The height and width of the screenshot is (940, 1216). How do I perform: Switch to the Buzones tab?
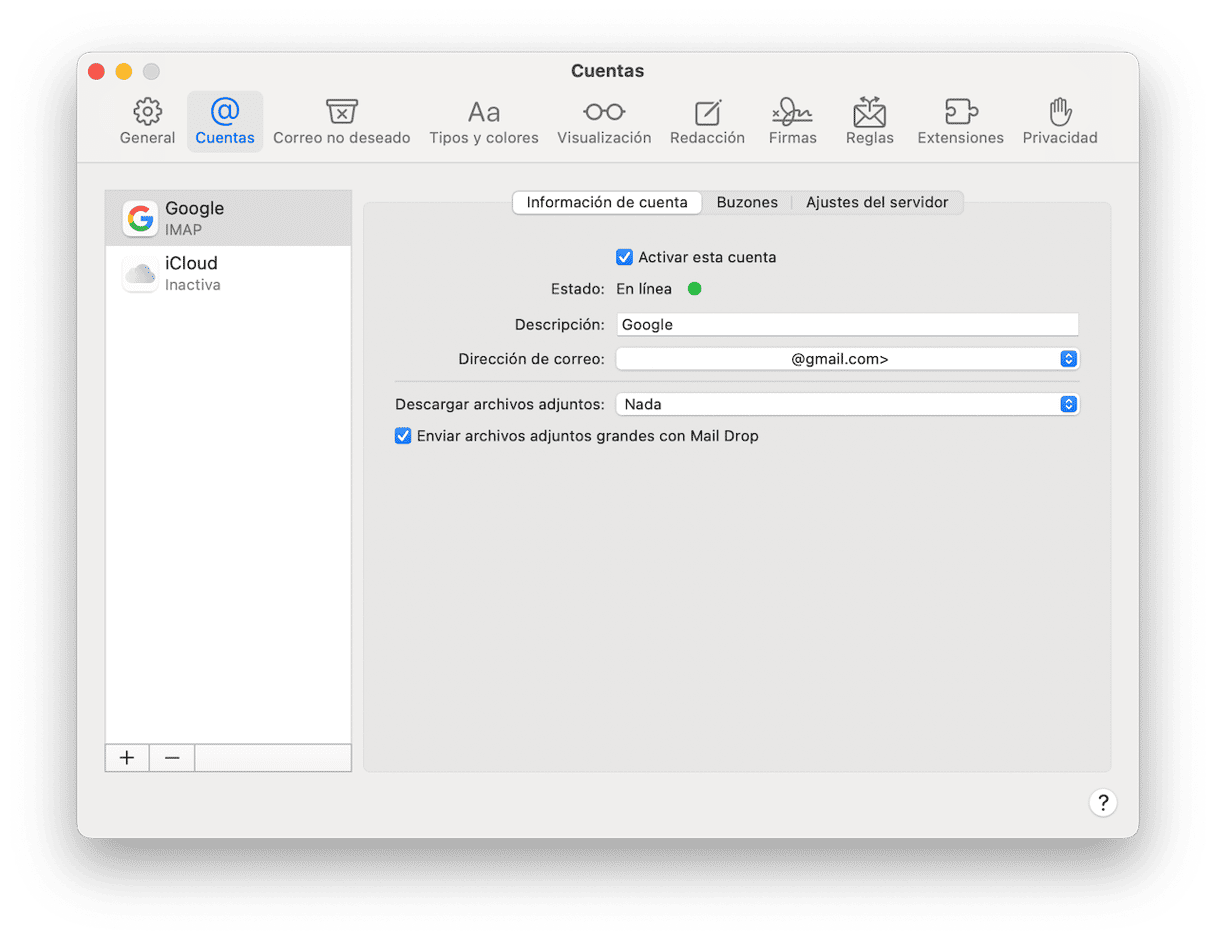point(747,202)
